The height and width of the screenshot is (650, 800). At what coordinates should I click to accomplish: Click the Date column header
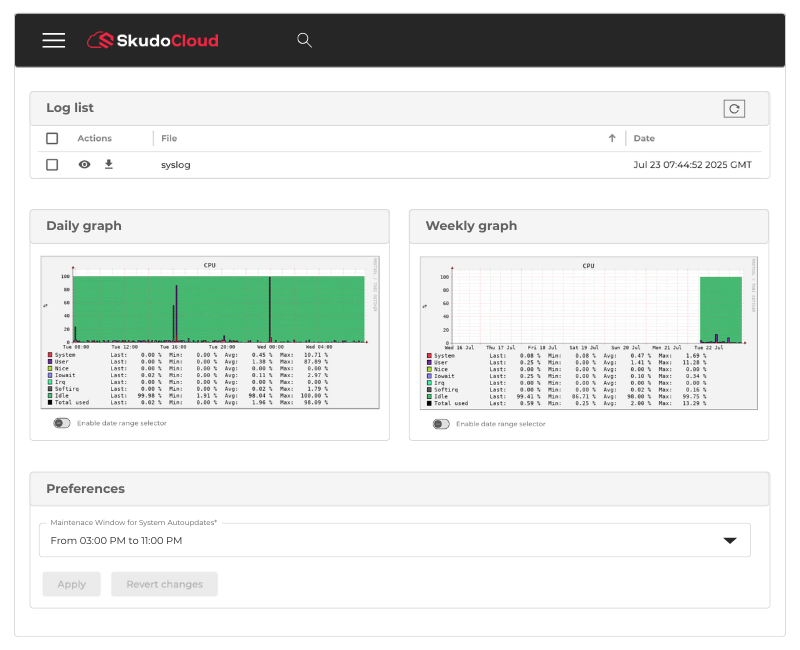[644, 138]
